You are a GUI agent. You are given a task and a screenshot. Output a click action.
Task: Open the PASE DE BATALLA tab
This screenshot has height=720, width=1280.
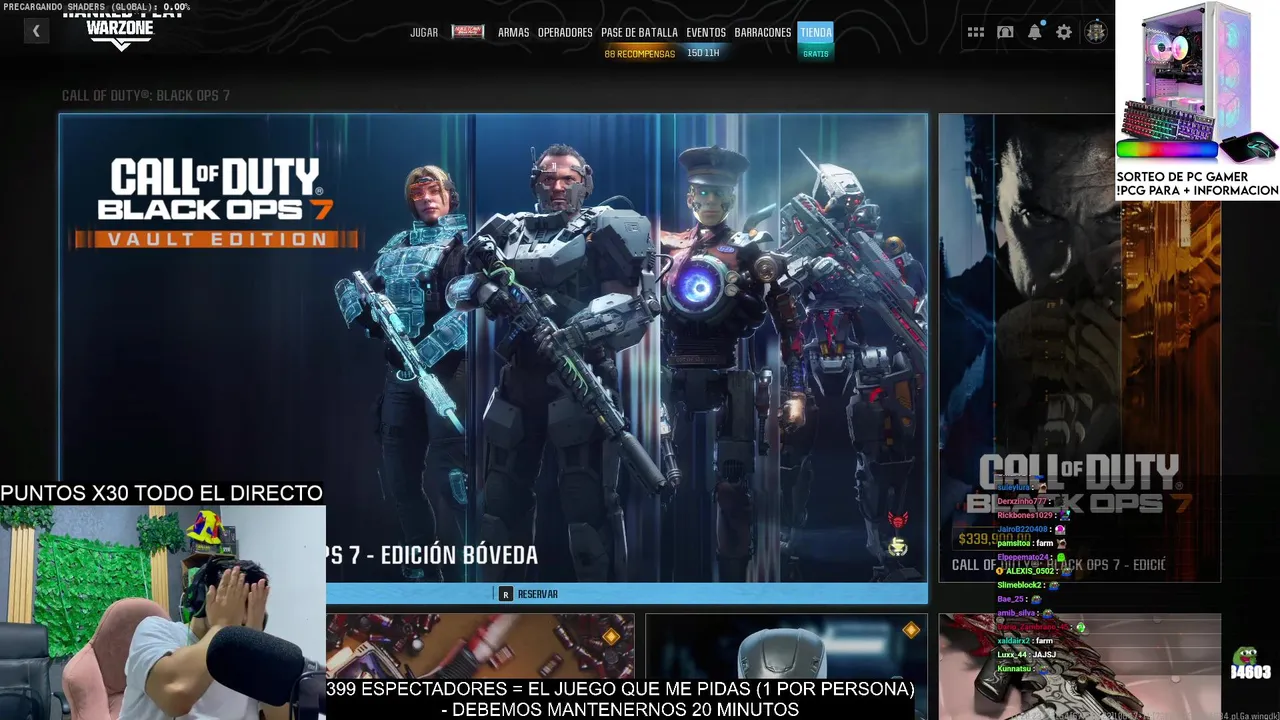(x=639, y=32)
